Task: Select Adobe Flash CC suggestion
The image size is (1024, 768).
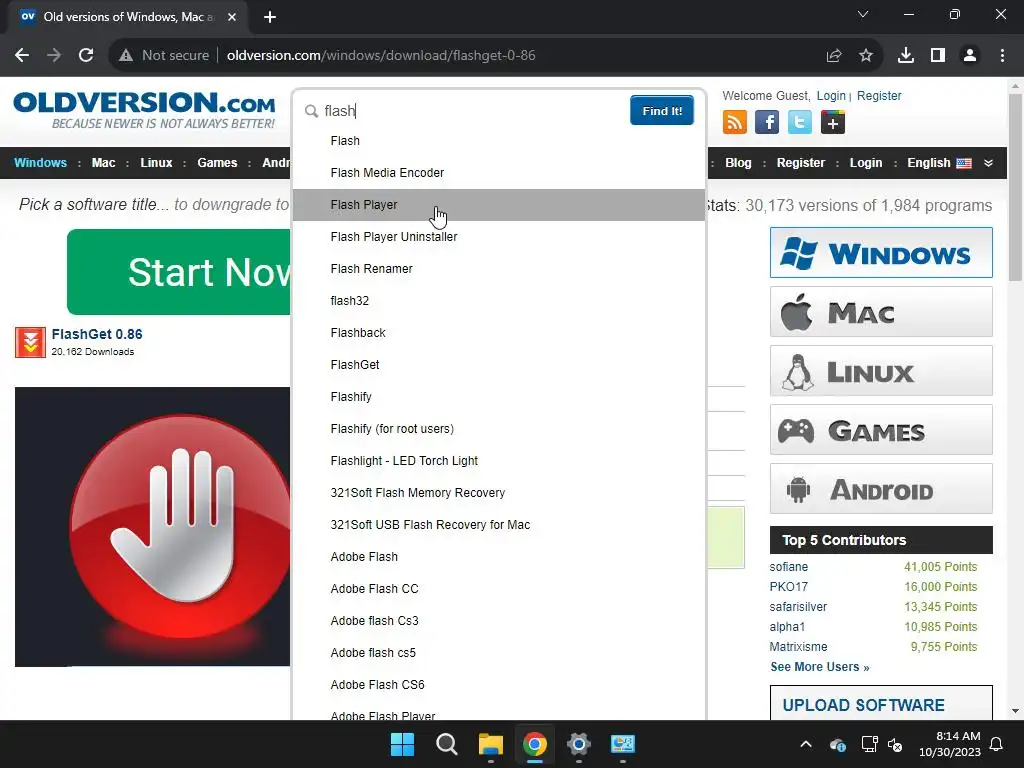Action: click(x=499, y=589)
